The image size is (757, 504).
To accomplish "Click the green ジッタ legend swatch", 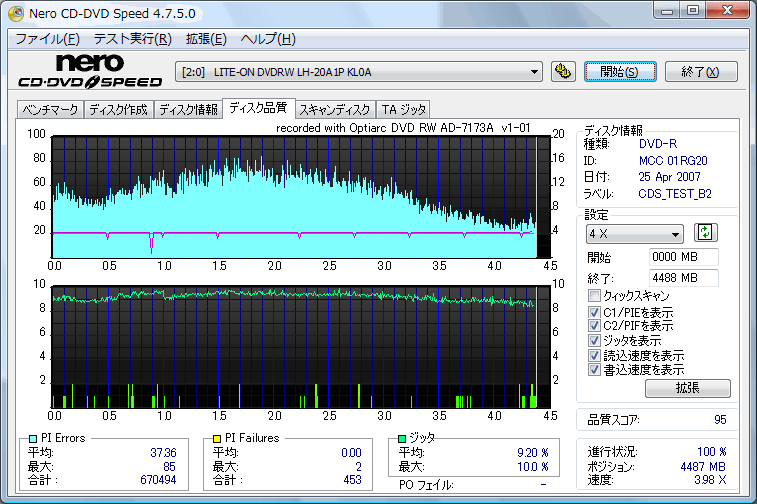I will (x=402, y=438).
